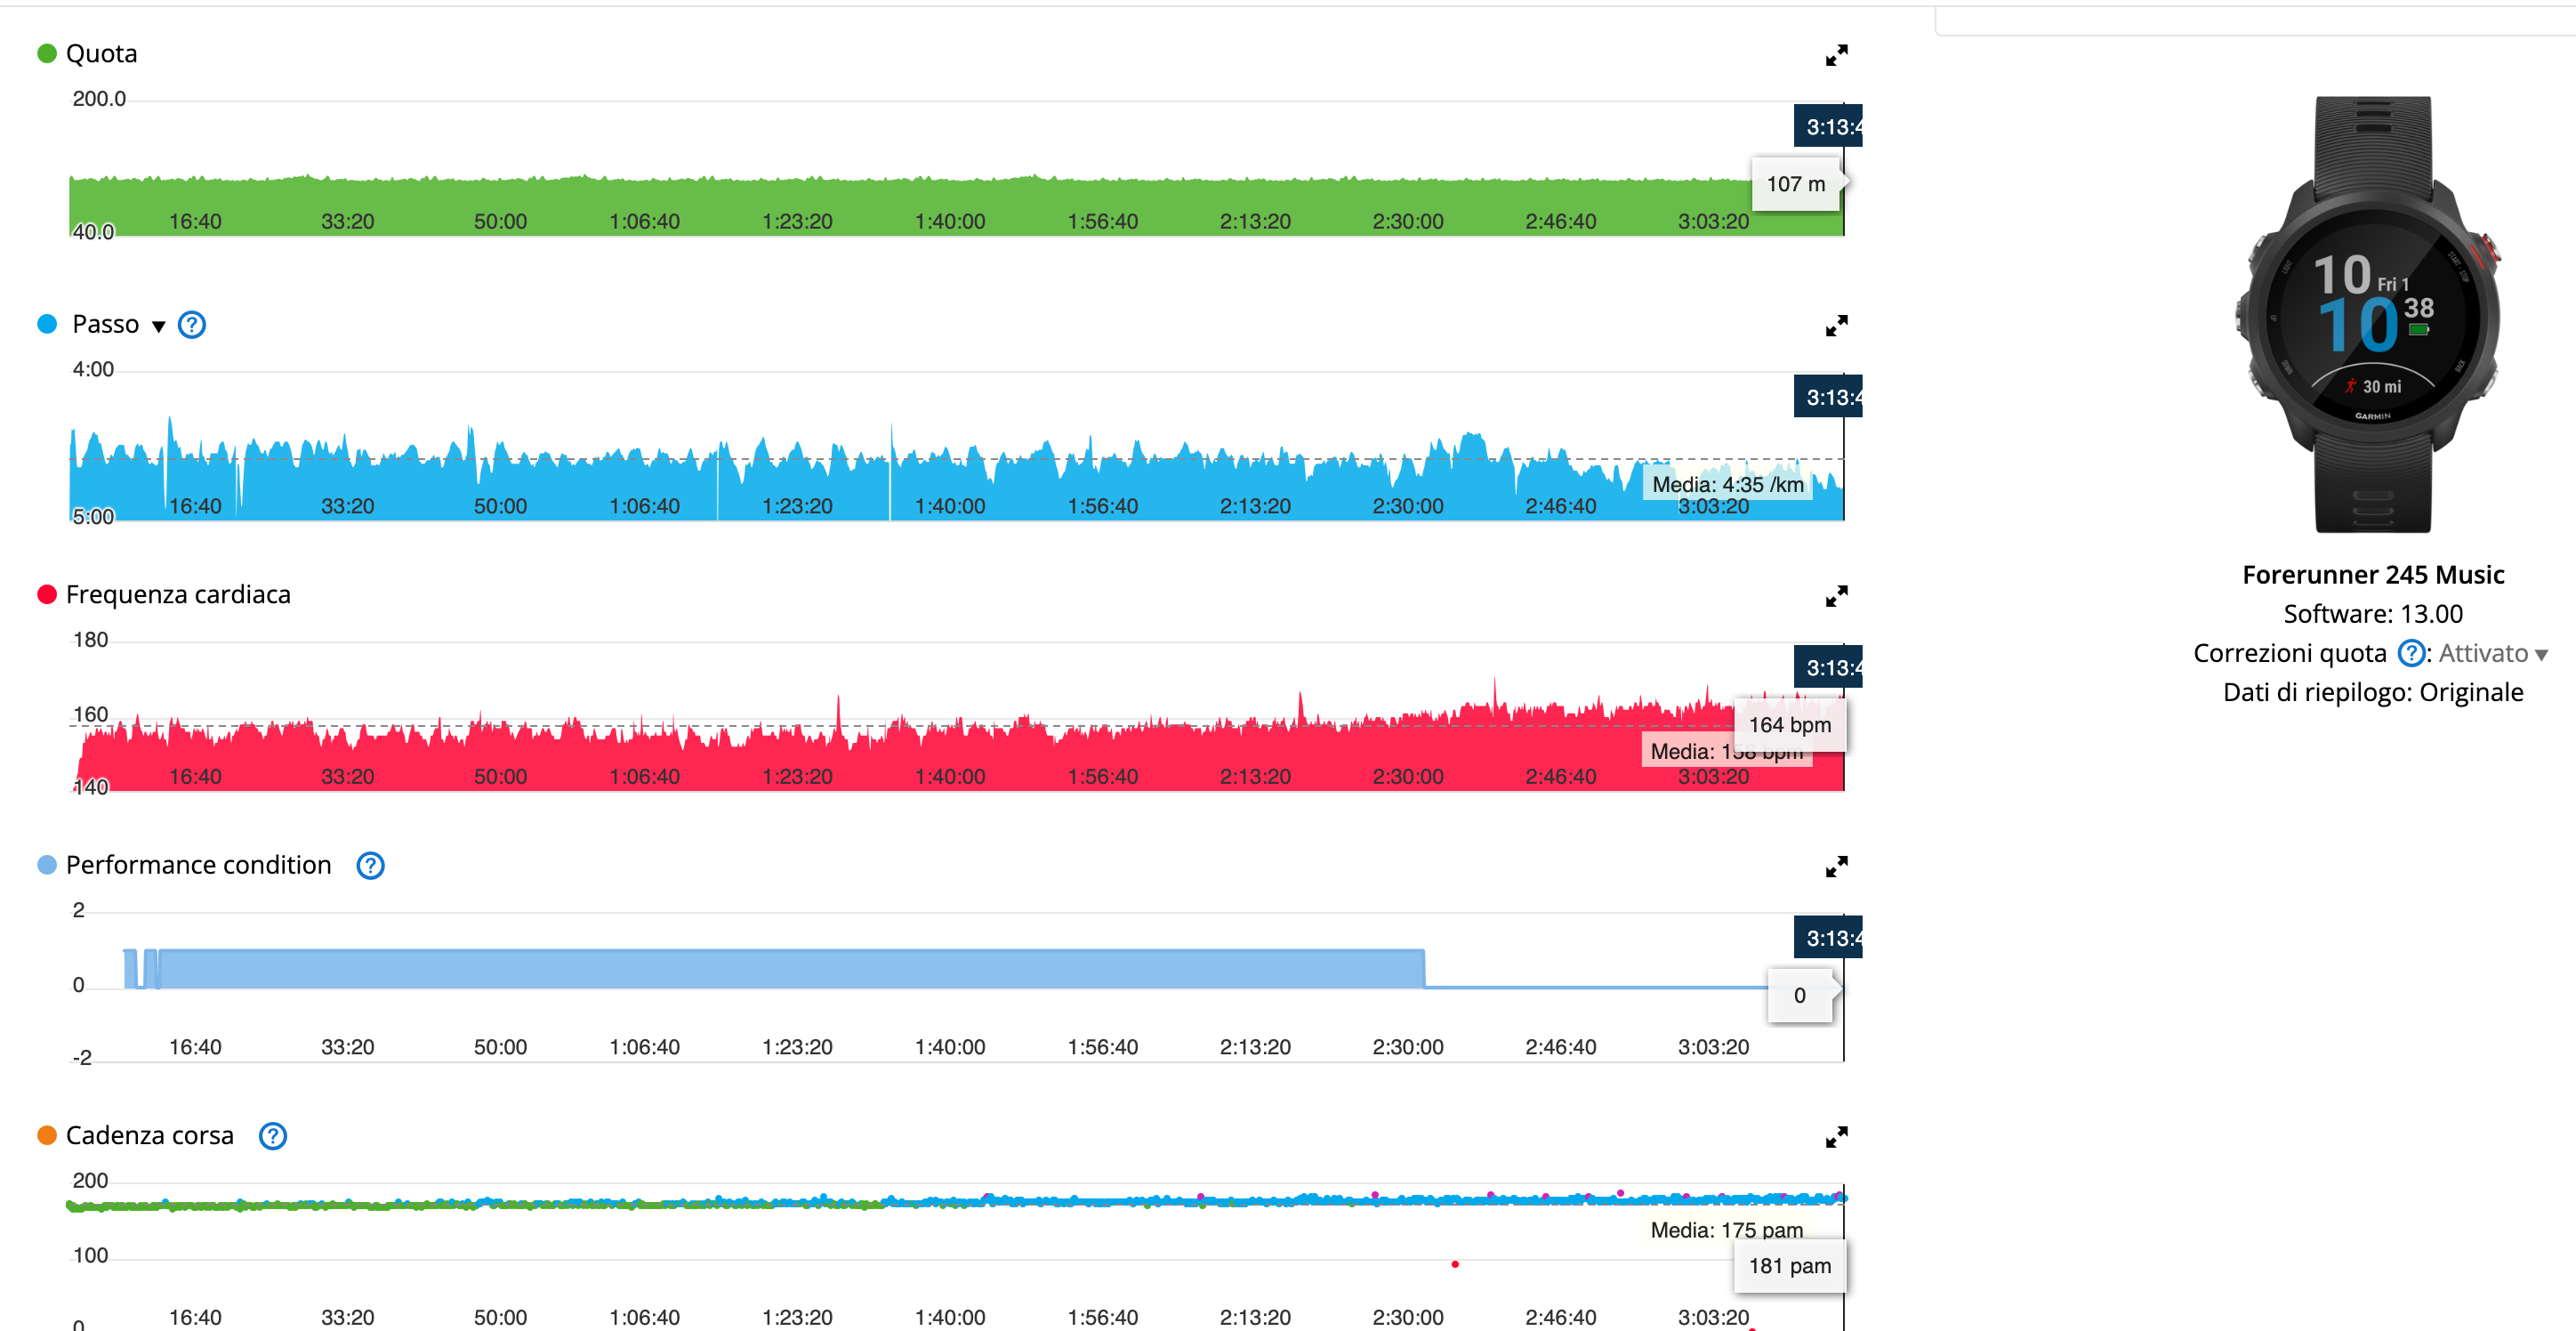The height and width of the screenshot is (1331, 2576).
Task: Open help icon for Cadenza corsa
Action: [272, 1136]
